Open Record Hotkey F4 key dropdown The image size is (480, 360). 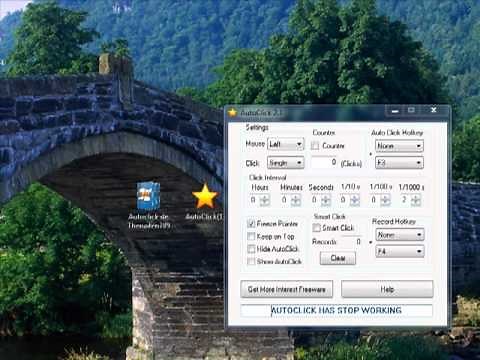pyautogui.click(x=400, y=251)
